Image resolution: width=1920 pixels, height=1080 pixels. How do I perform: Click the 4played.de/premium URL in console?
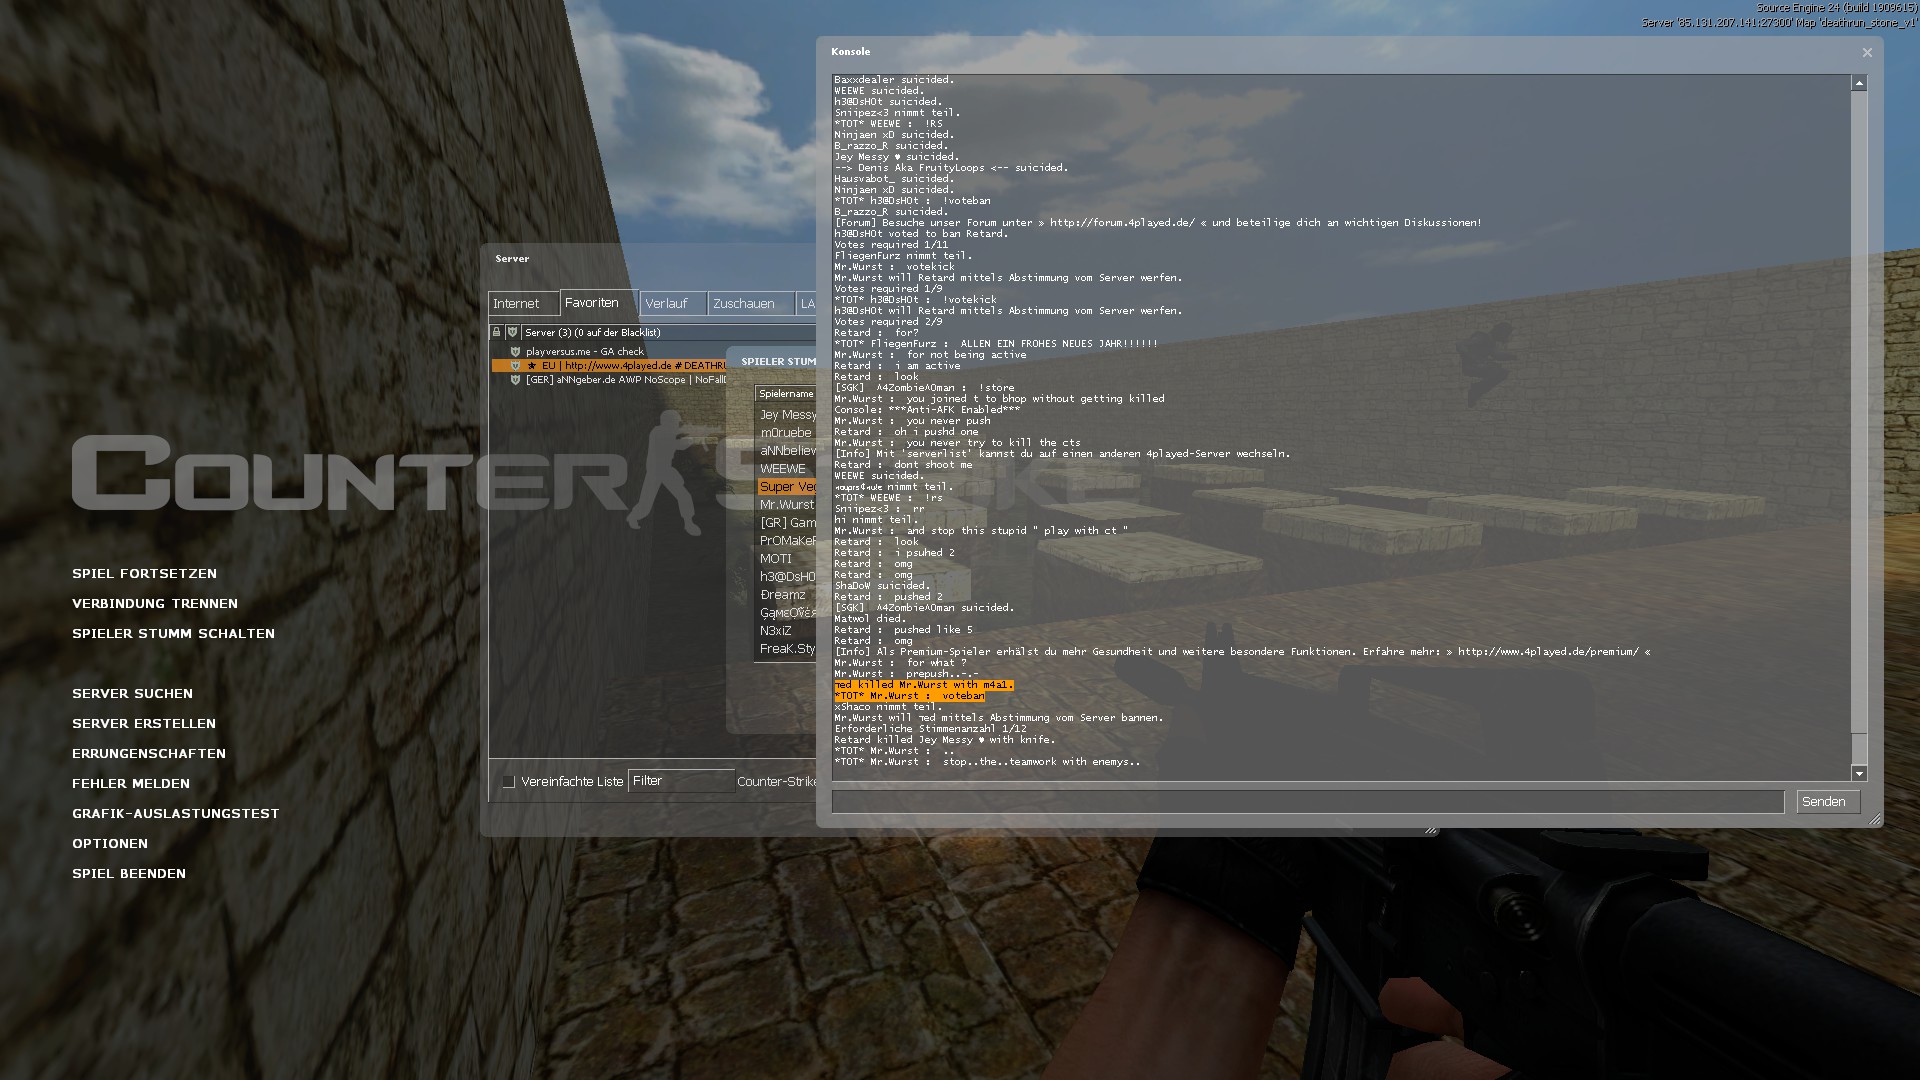point(1548,652)
